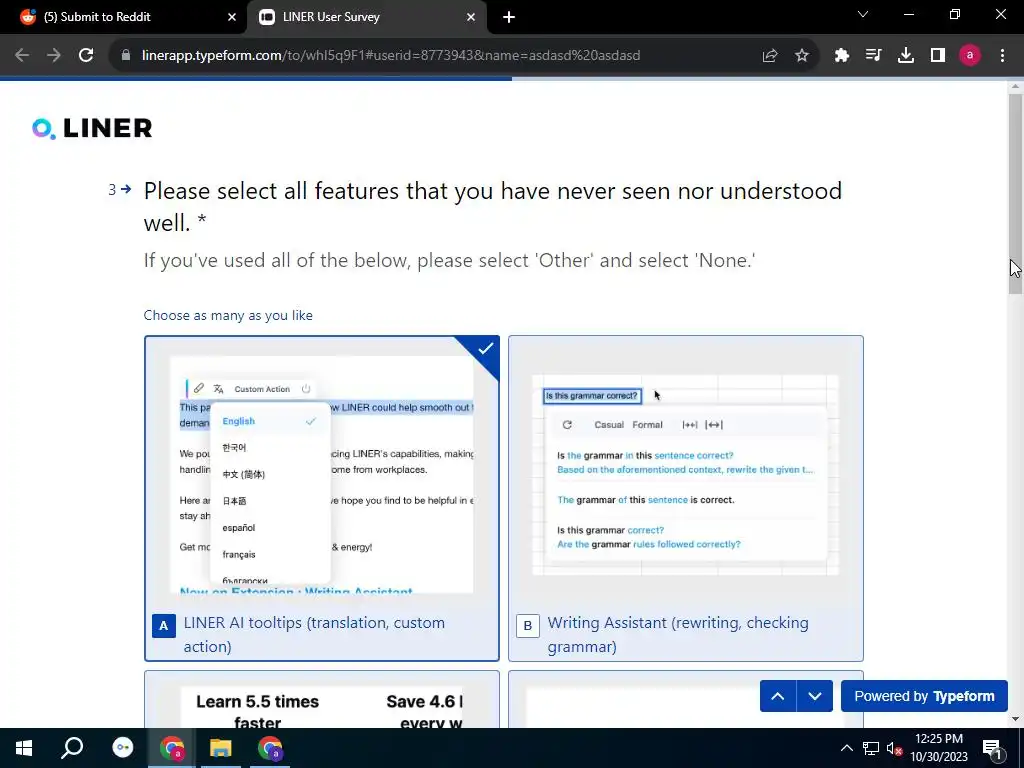Click the scrollbar down arrow
Viewport: 1024px width, 768px height.
click(1016, 719)
